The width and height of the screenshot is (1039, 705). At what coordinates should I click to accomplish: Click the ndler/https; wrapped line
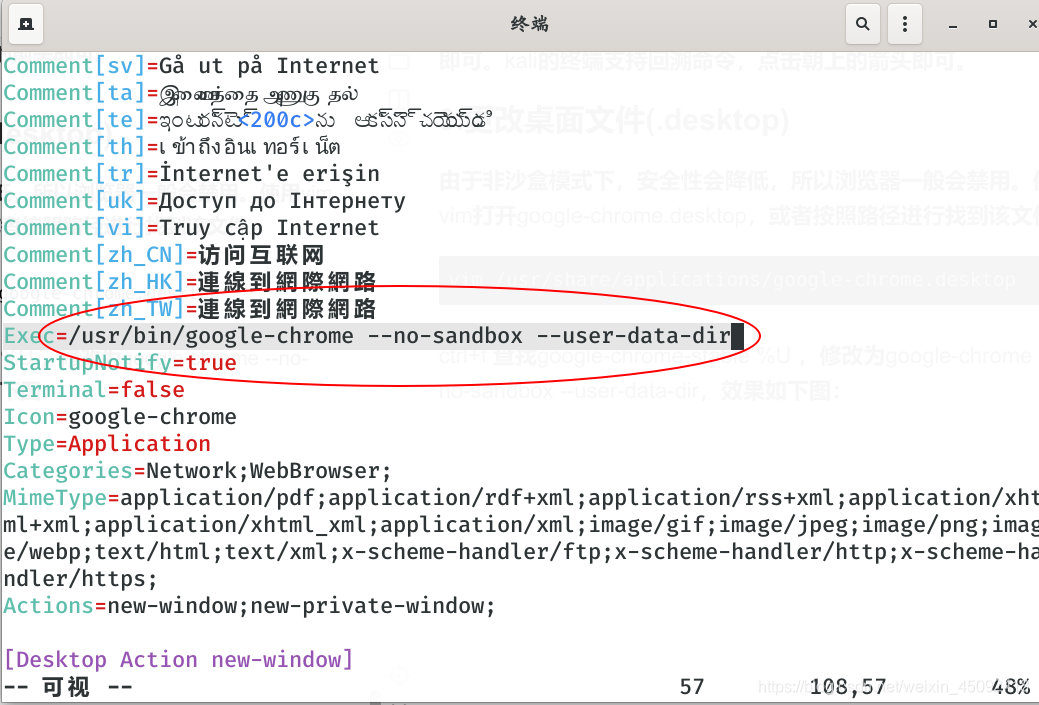(81, 579)
